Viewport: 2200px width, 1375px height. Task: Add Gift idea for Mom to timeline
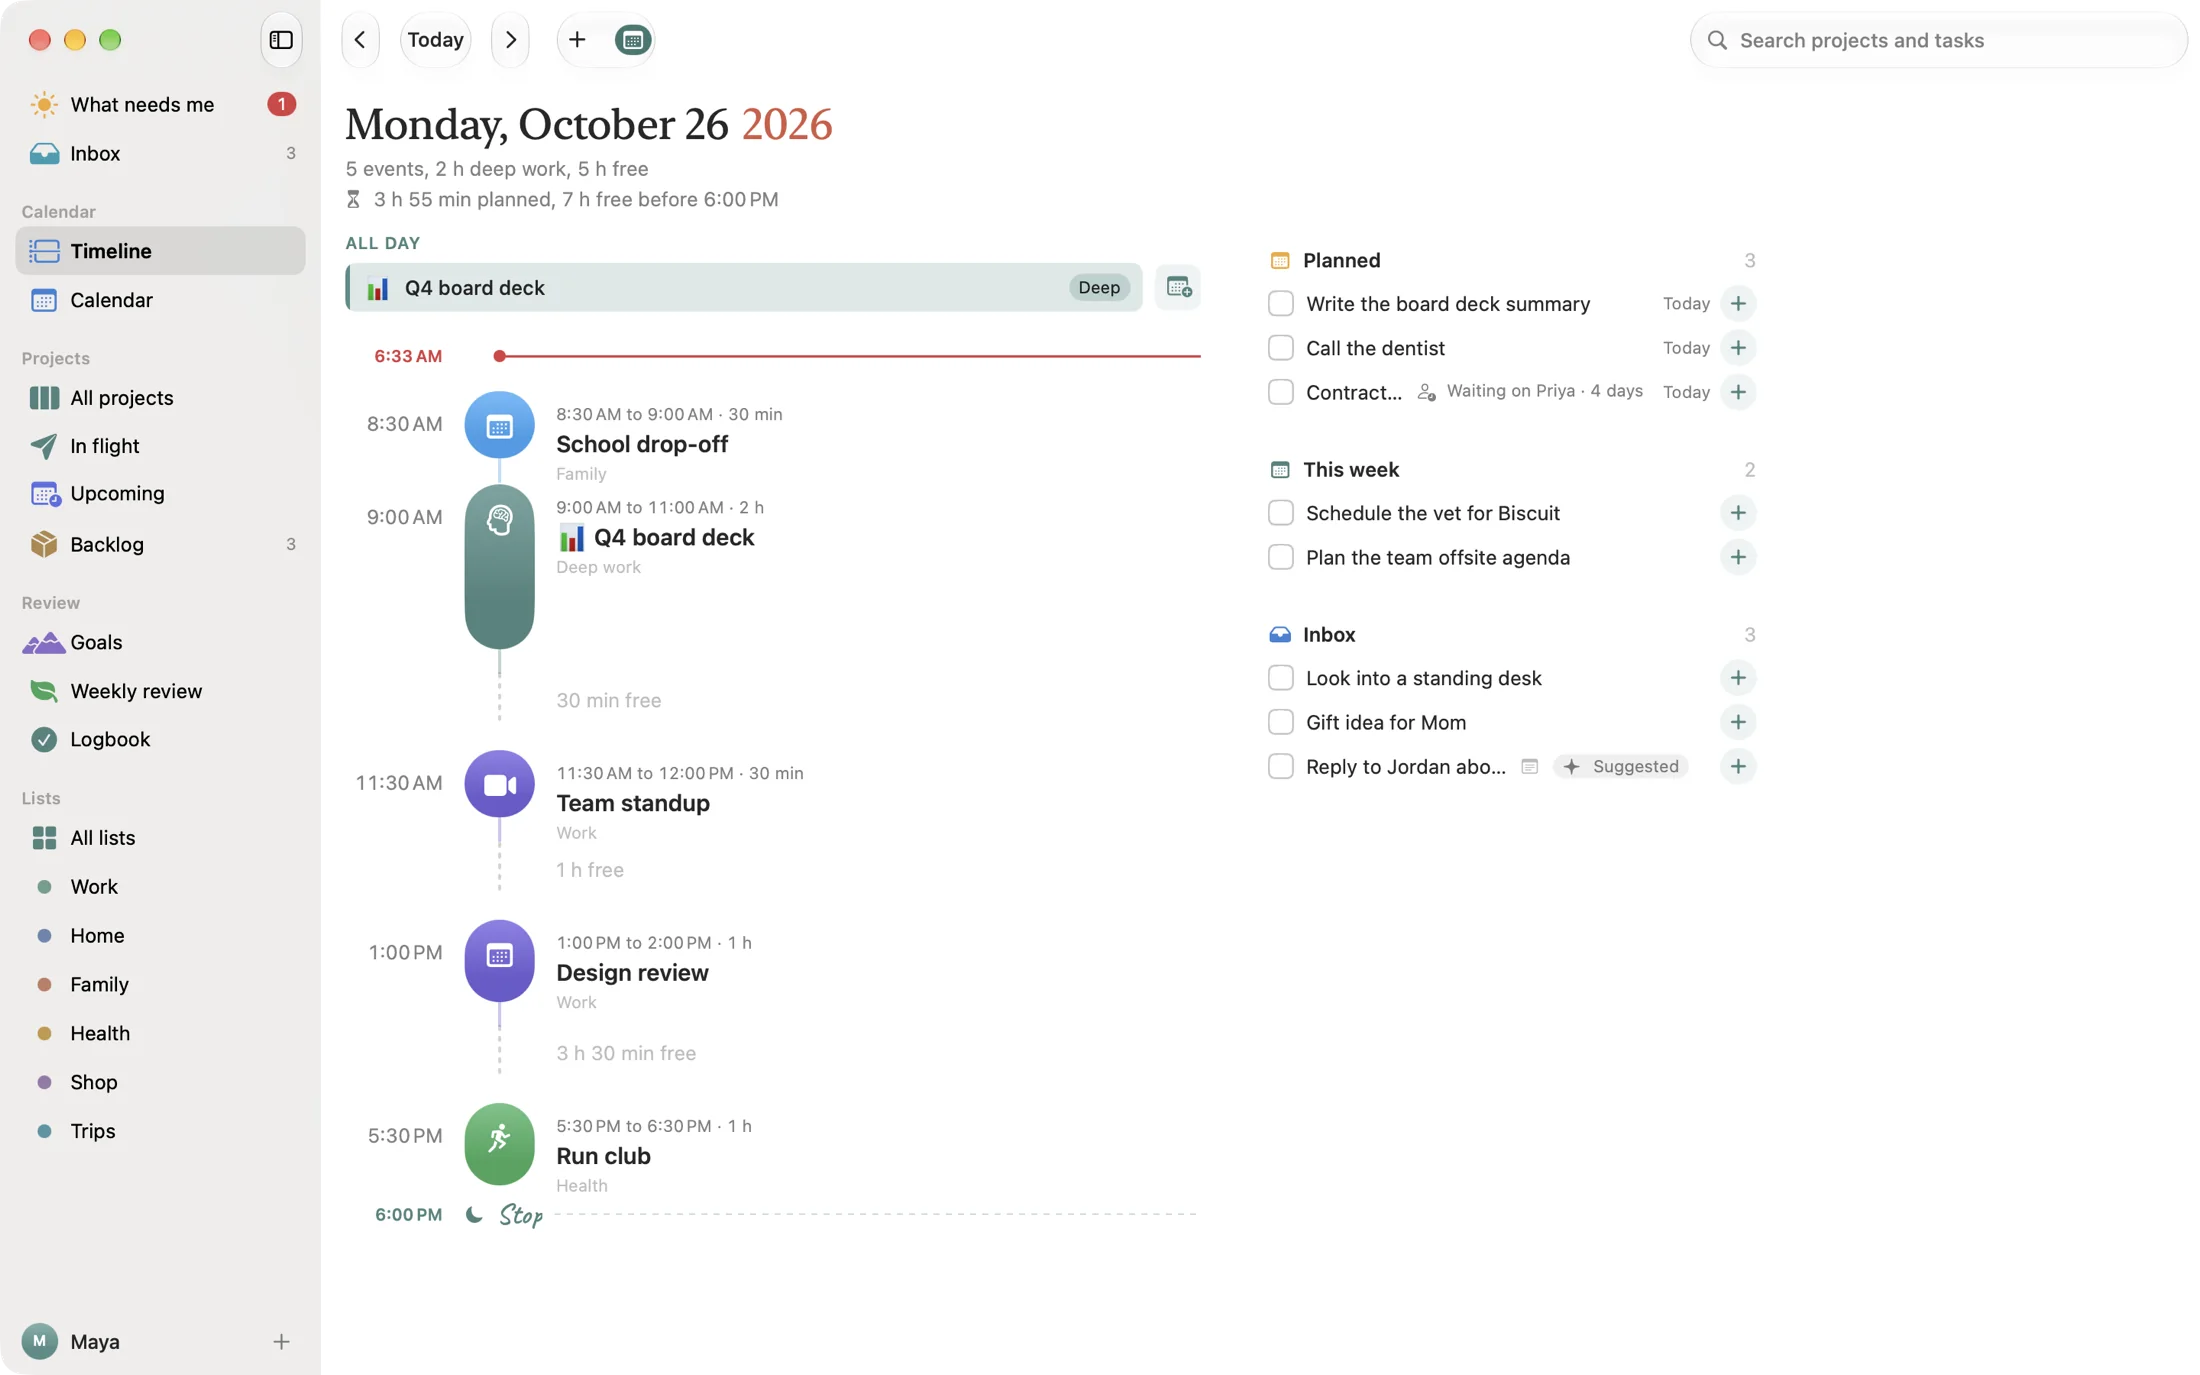1738,722
